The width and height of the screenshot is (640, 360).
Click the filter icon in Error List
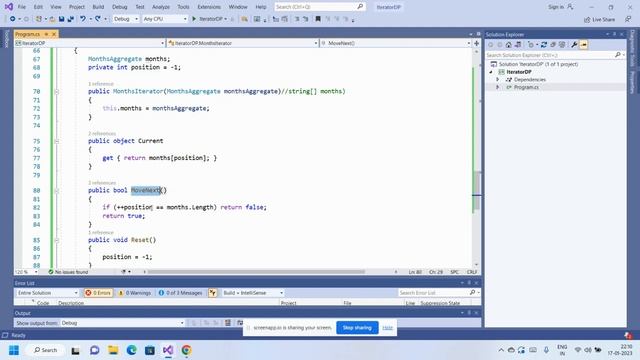tap(213, 293)
